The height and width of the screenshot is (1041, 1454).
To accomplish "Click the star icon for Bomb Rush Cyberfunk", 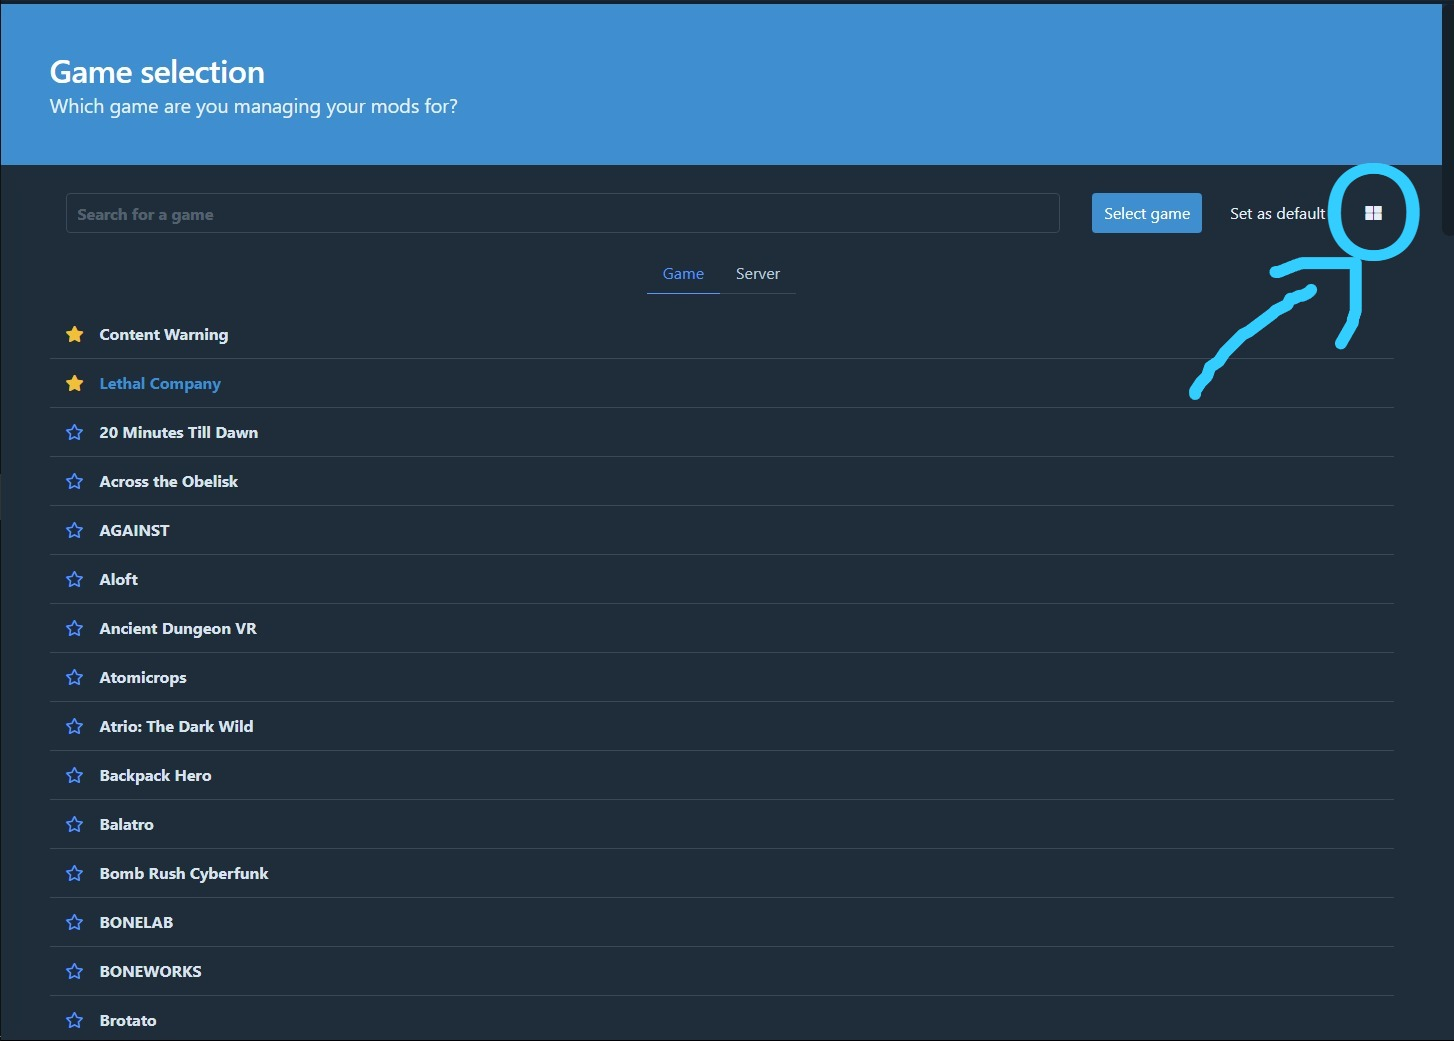I will pyautogui.click(x=74, y=873).
